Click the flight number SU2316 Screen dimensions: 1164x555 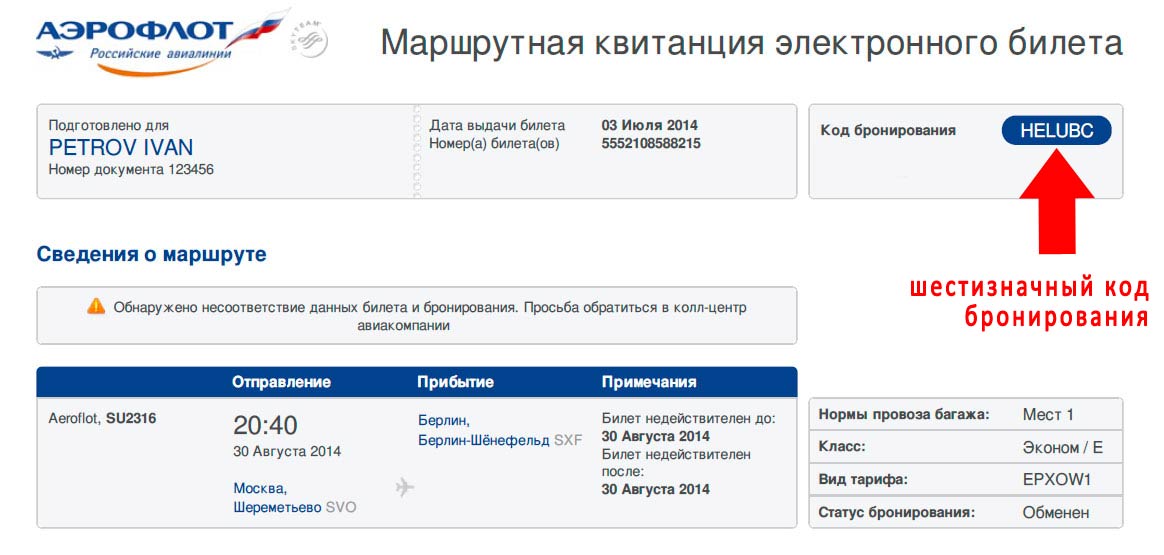click(x=131, y=418)
